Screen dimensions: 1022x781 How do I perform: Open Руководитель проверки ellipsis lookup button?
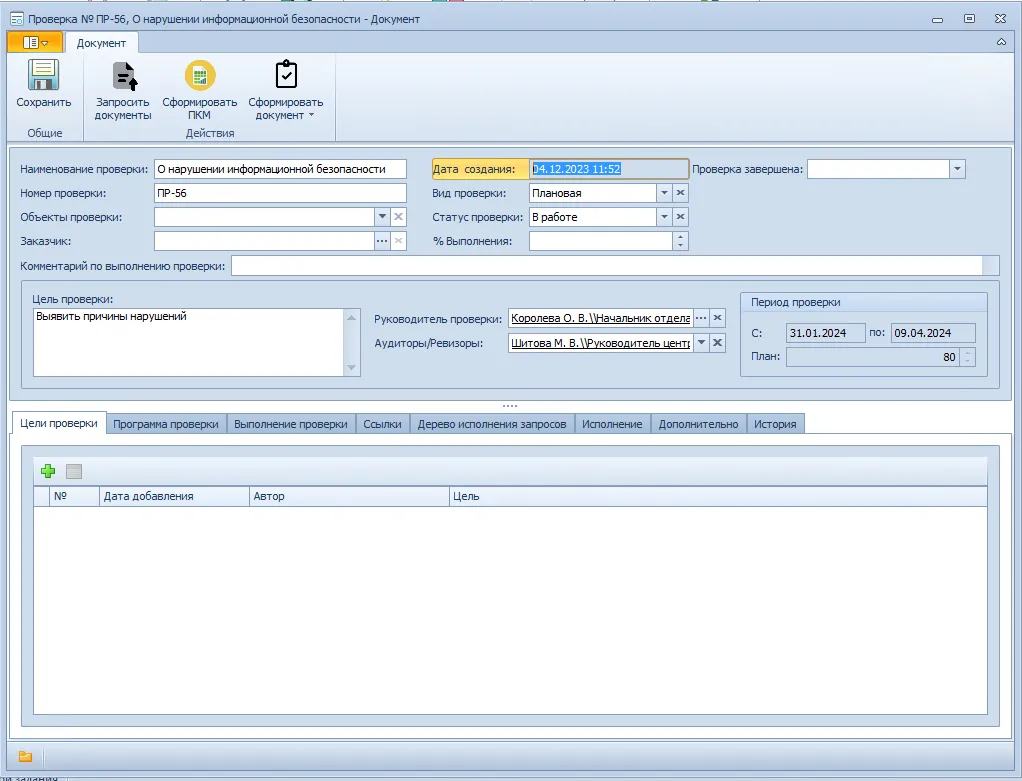[701, 318]
